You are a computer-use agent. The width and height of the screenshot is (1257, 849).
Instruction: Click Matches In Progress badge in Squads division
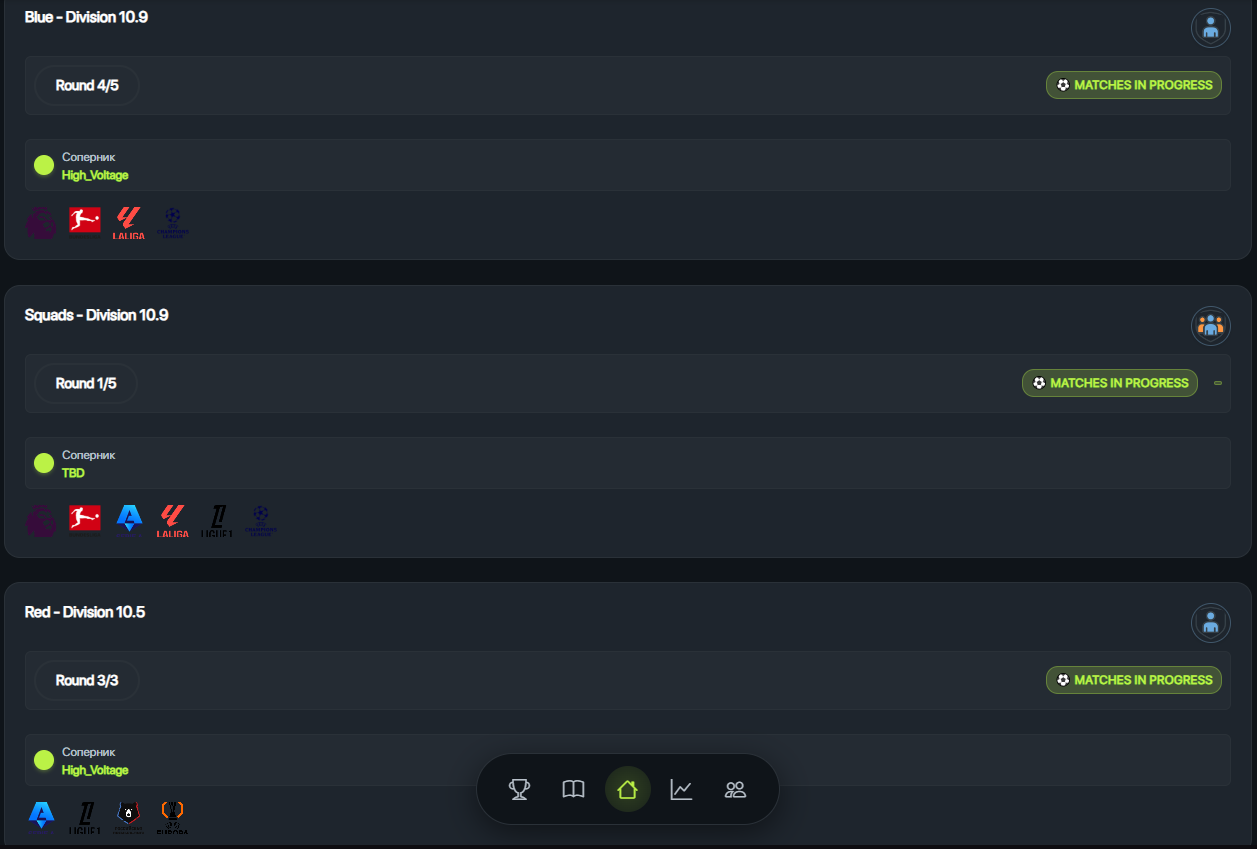1109,383
